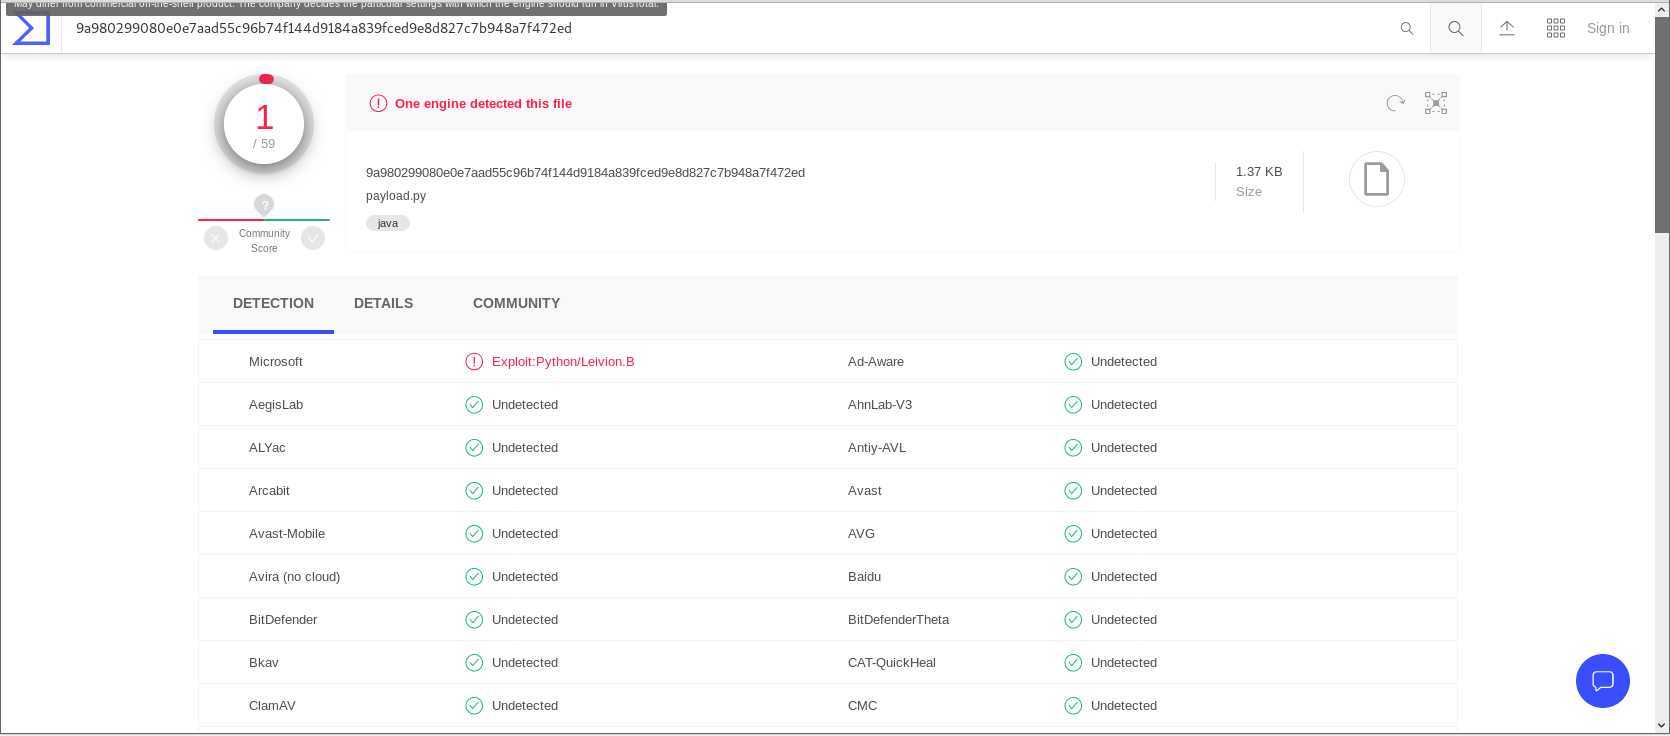Click the Avira (no cloud) engine name
Viewport: 1670px width, 736px height.
pos(295,577)
